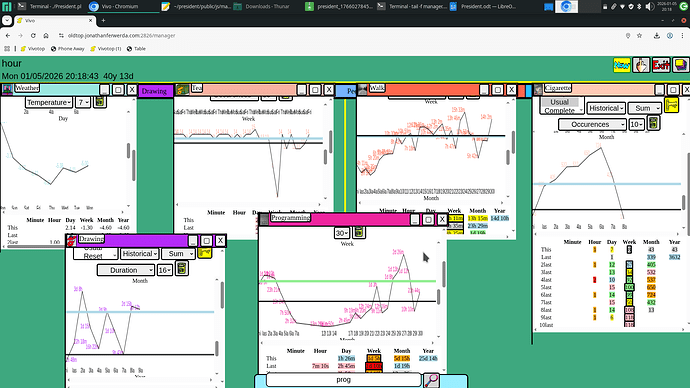
Task: Reload the page in Chromium
Action: pyautogui.click(x=33, y=36)
